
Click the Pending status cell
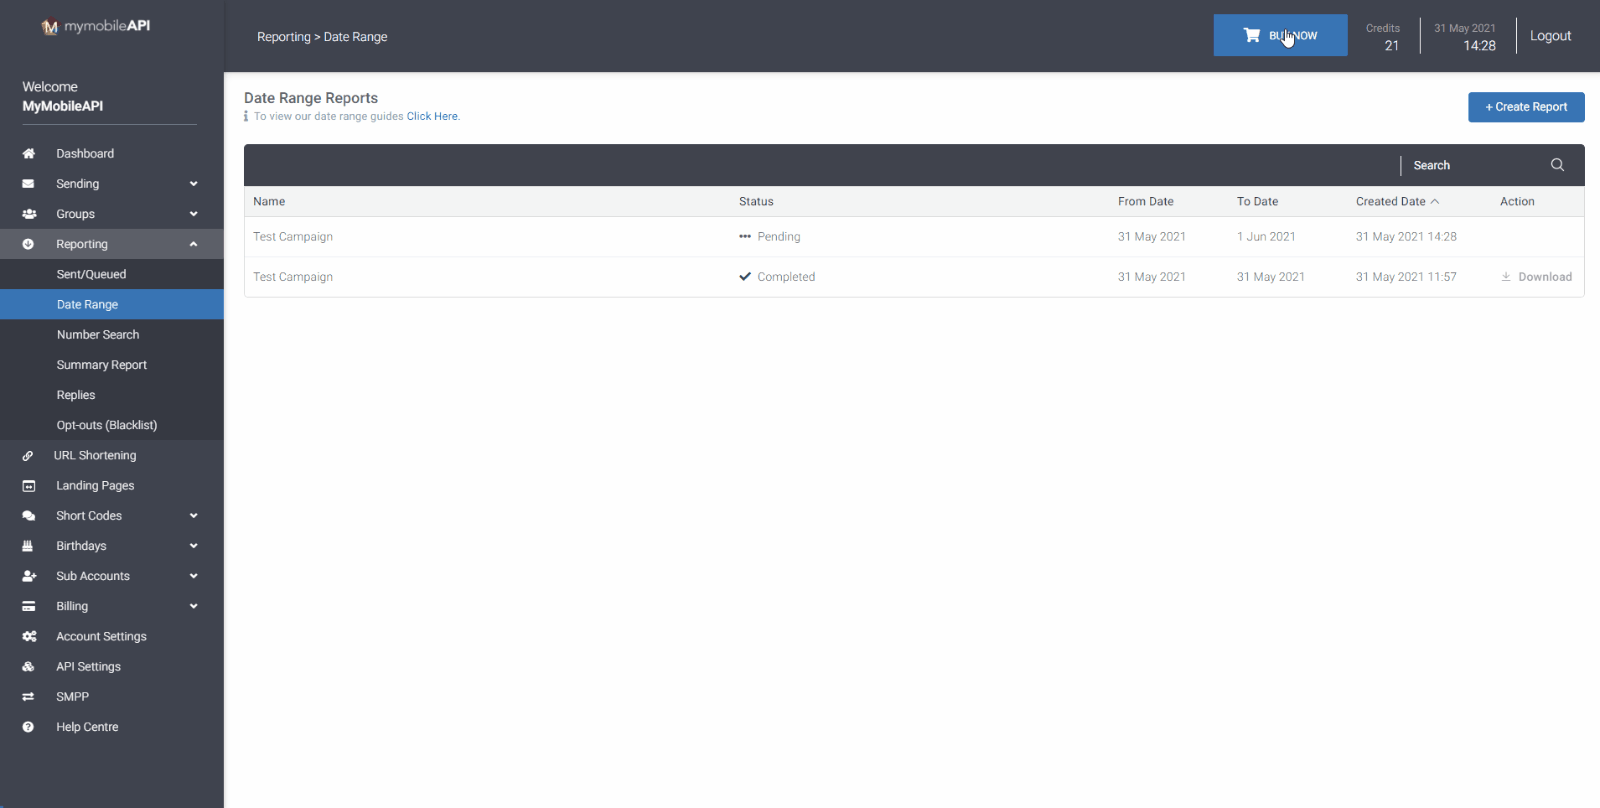click(x=770, y=237)
